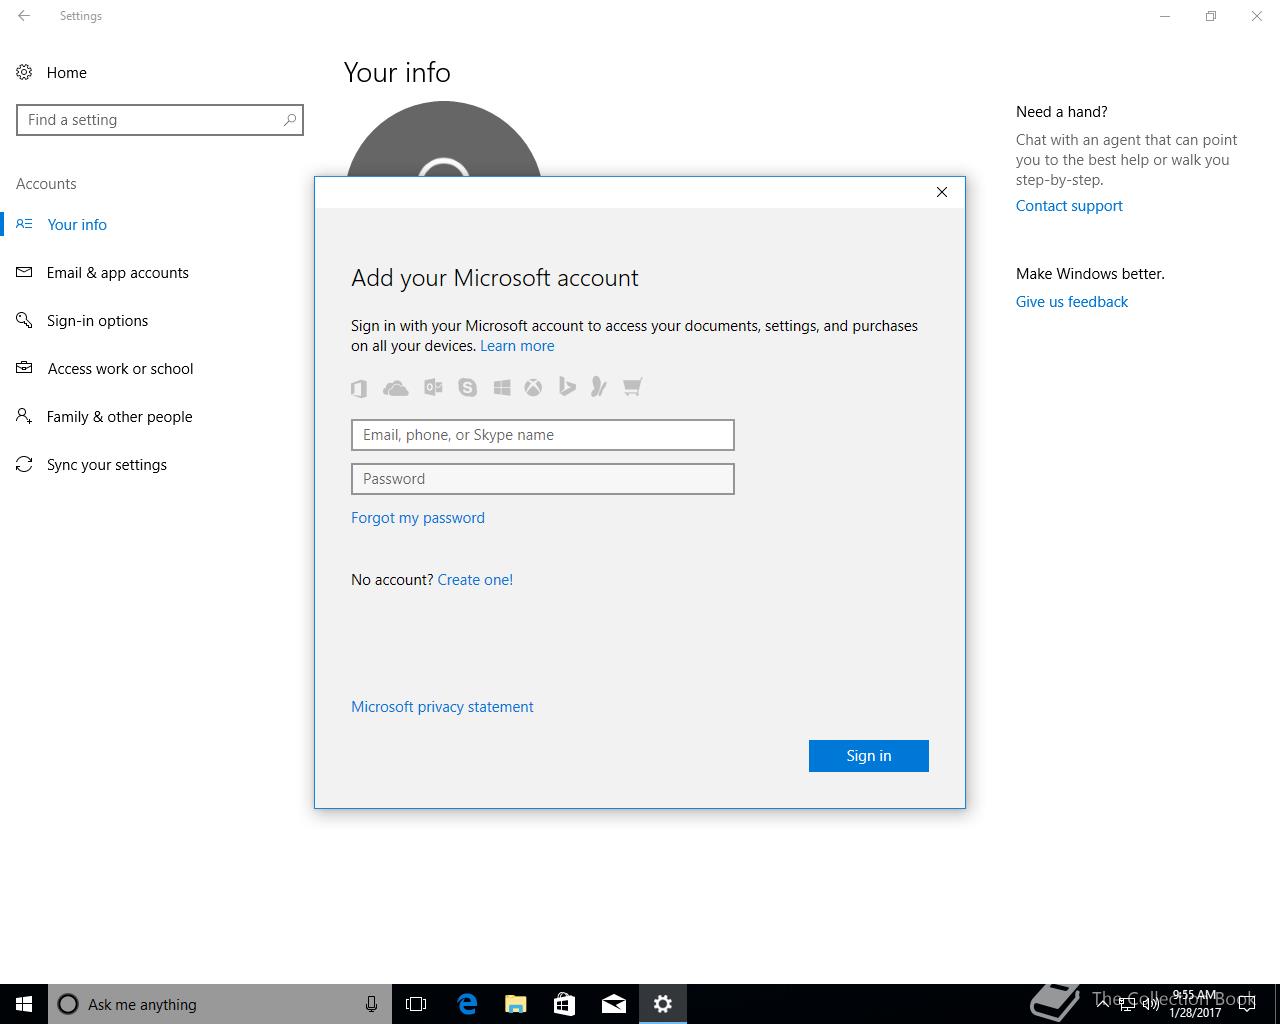Close the Add your Microsoft account dialog
This screenshot has width=1280, height=1024.
(x=941, y=192)
